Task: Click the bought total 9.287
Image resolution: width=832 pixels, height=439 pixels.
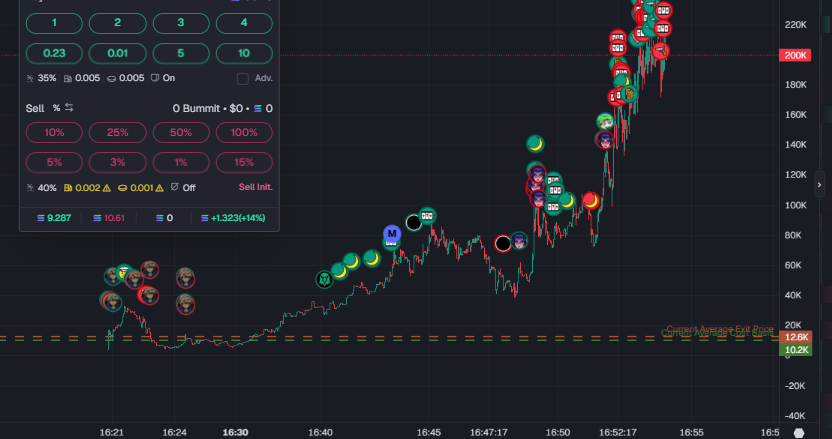Action: pyautogui.click(x=54, y=218)
